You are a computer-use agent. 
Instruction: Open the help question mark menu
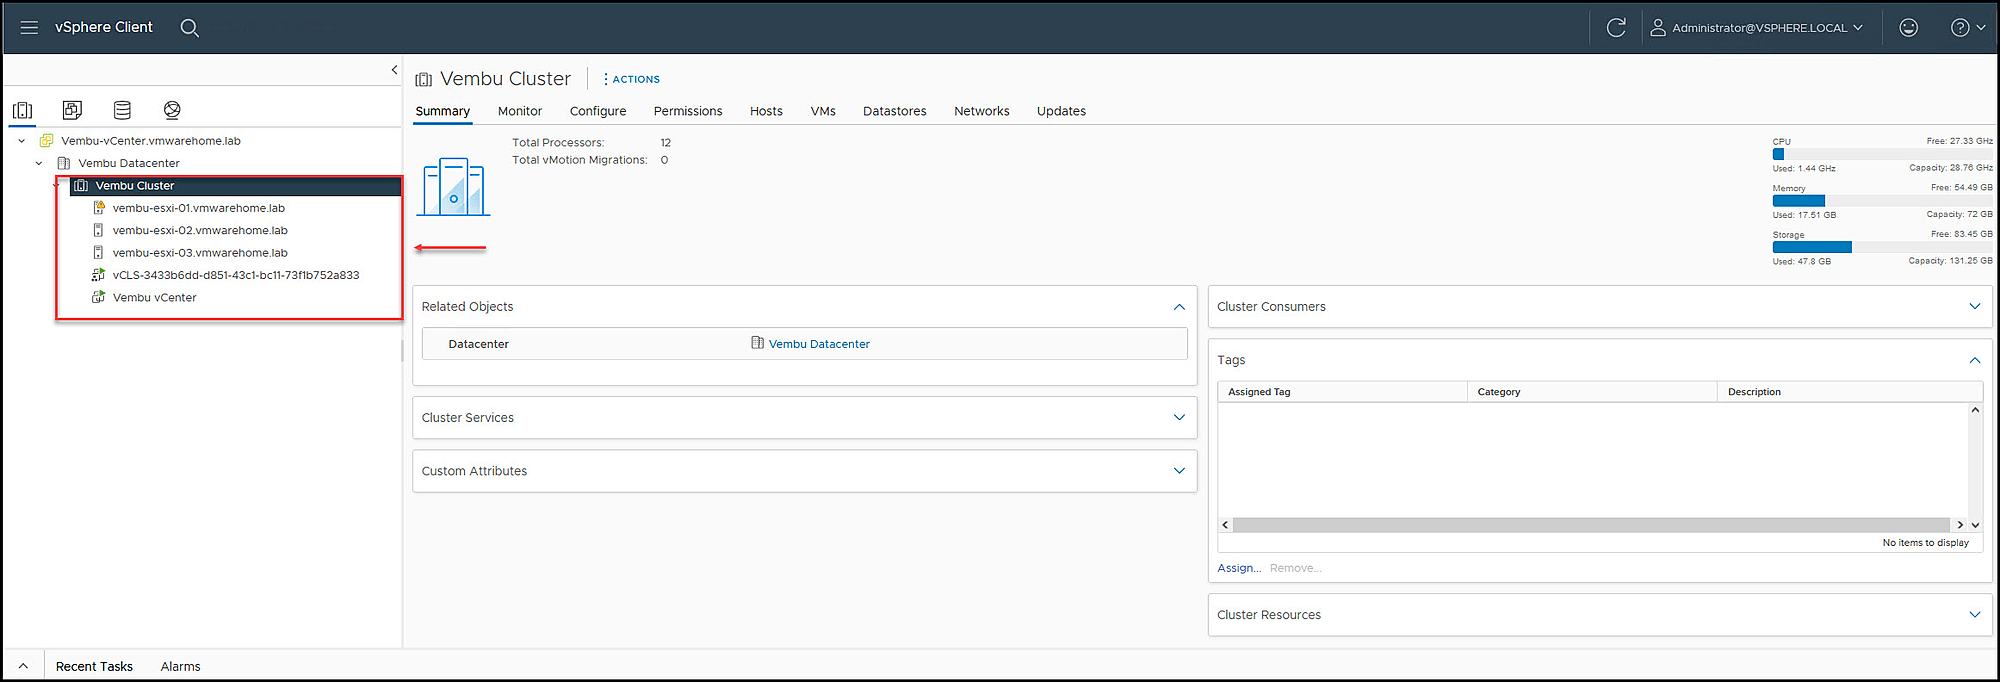pos(1968,27)
